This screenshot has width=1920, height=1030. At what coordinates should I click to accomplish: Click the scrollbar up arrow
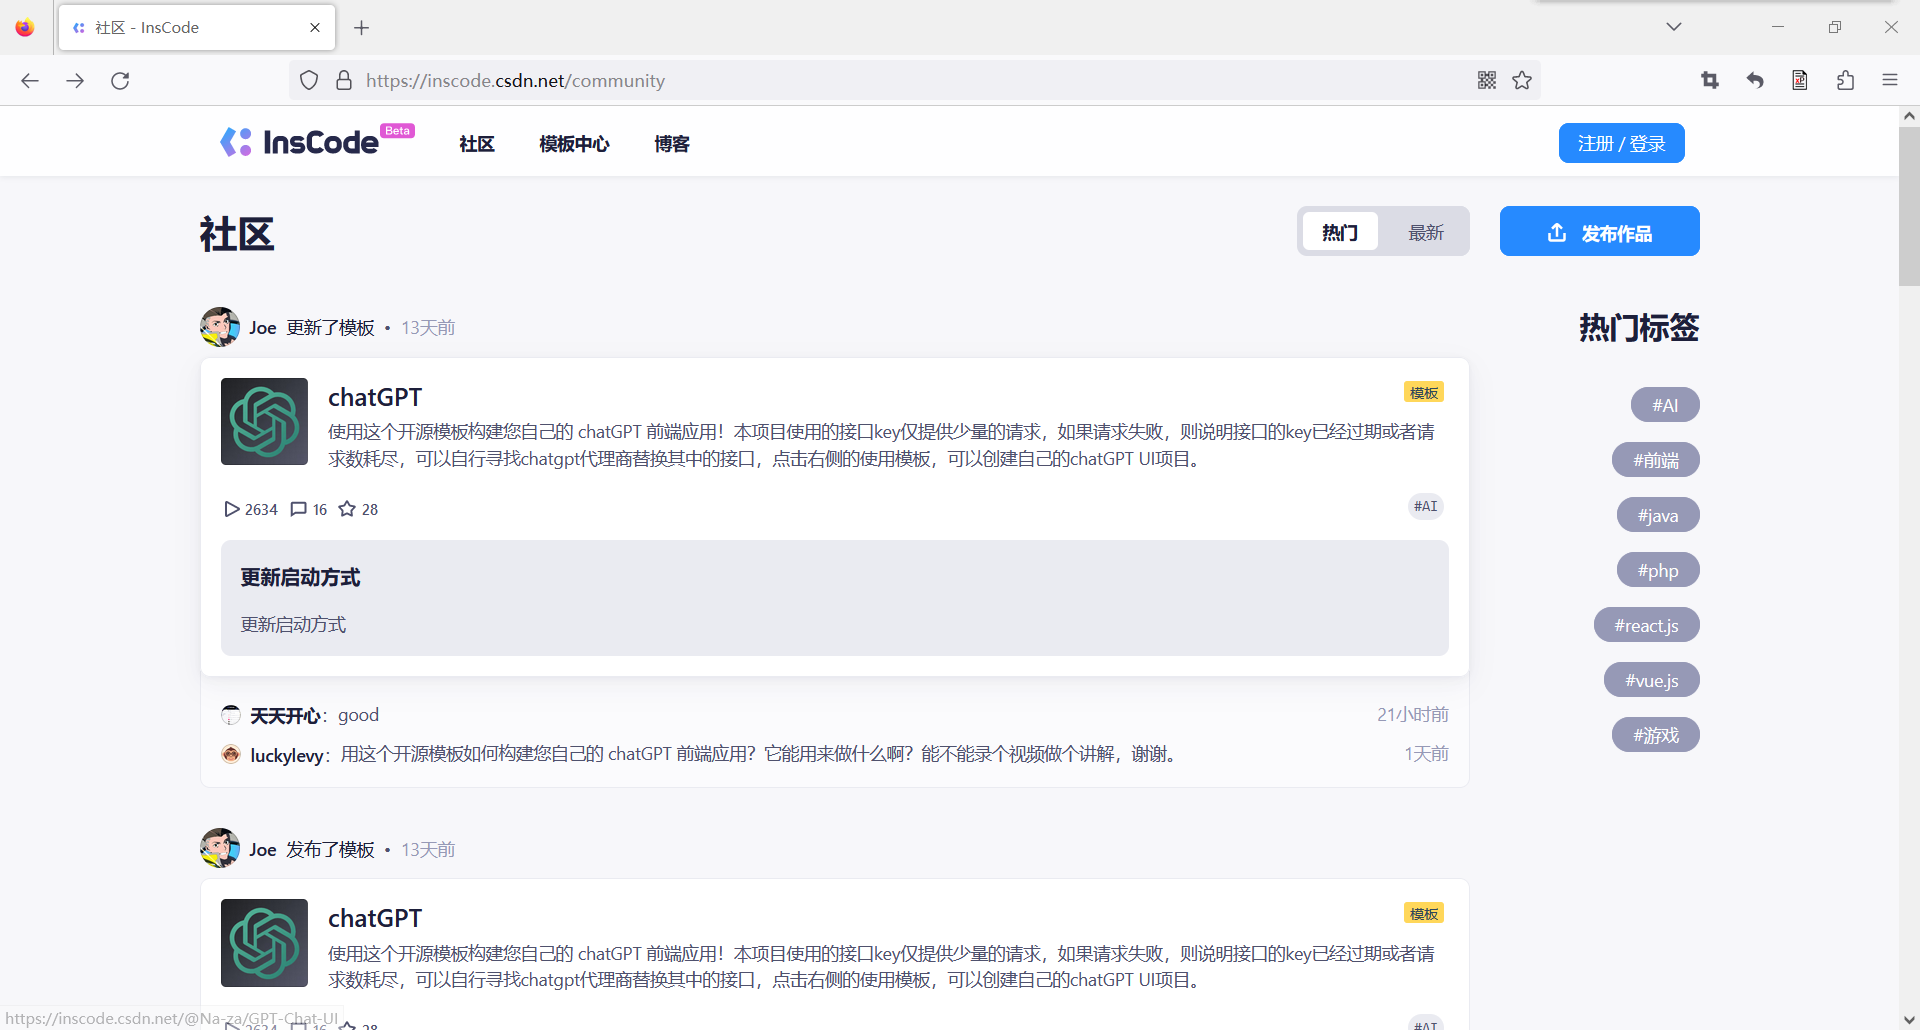[1909, 116]
